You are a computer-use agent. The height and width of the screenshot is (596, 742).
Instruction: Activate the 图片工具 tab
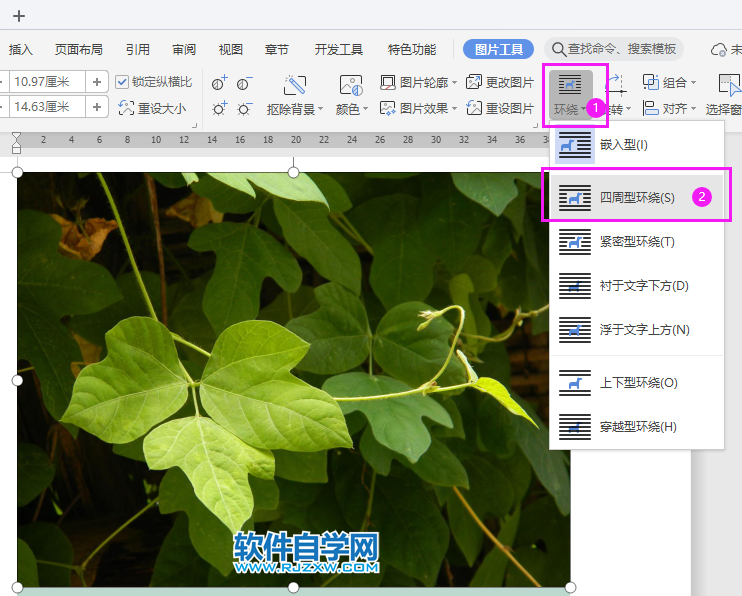pyautogui.click(x=498, y=49)
